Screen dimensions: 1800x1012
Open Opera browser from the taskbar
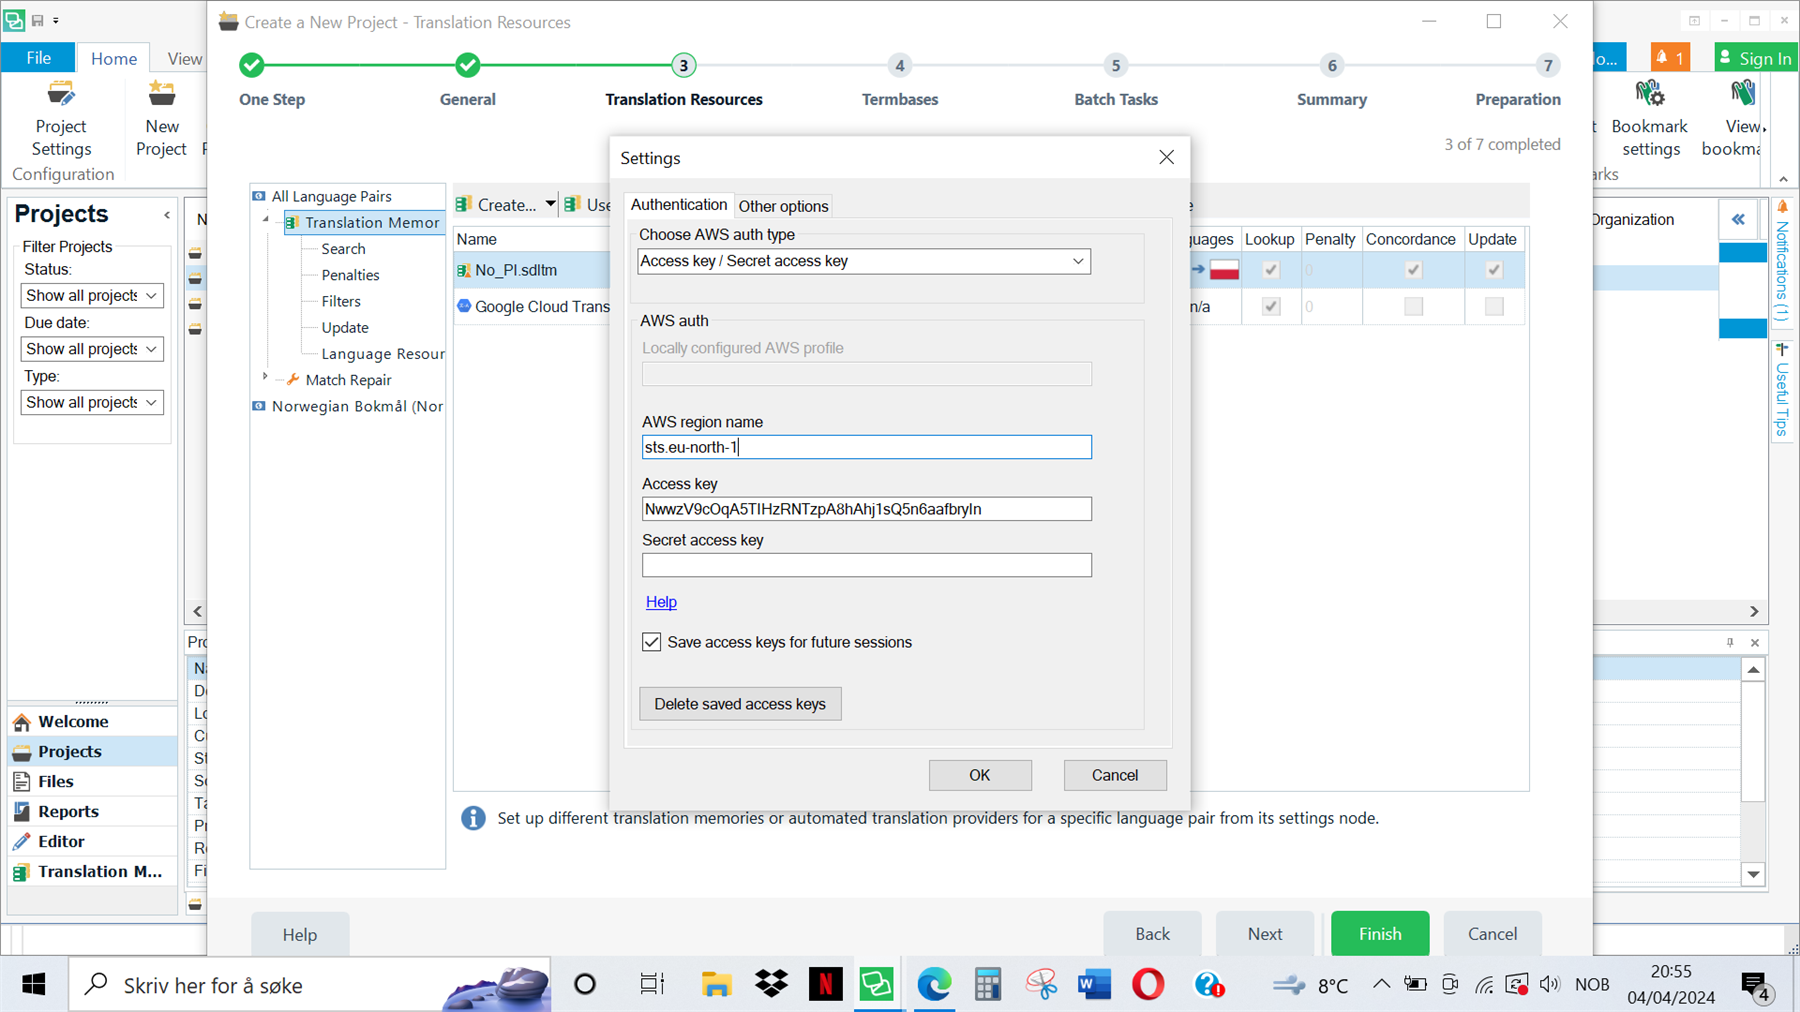(x=1148, y=985)
